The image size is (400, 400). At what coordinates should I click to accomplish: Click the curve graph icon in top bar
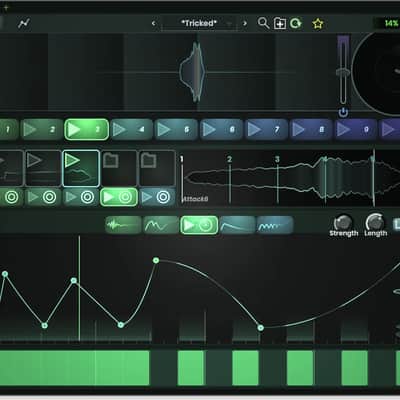tap(24, 23)
